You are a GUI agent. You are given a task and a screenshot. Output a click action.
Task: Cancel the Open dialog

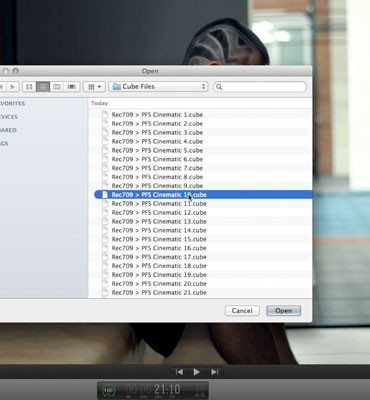pyautogui.click(x=242, y=311)
